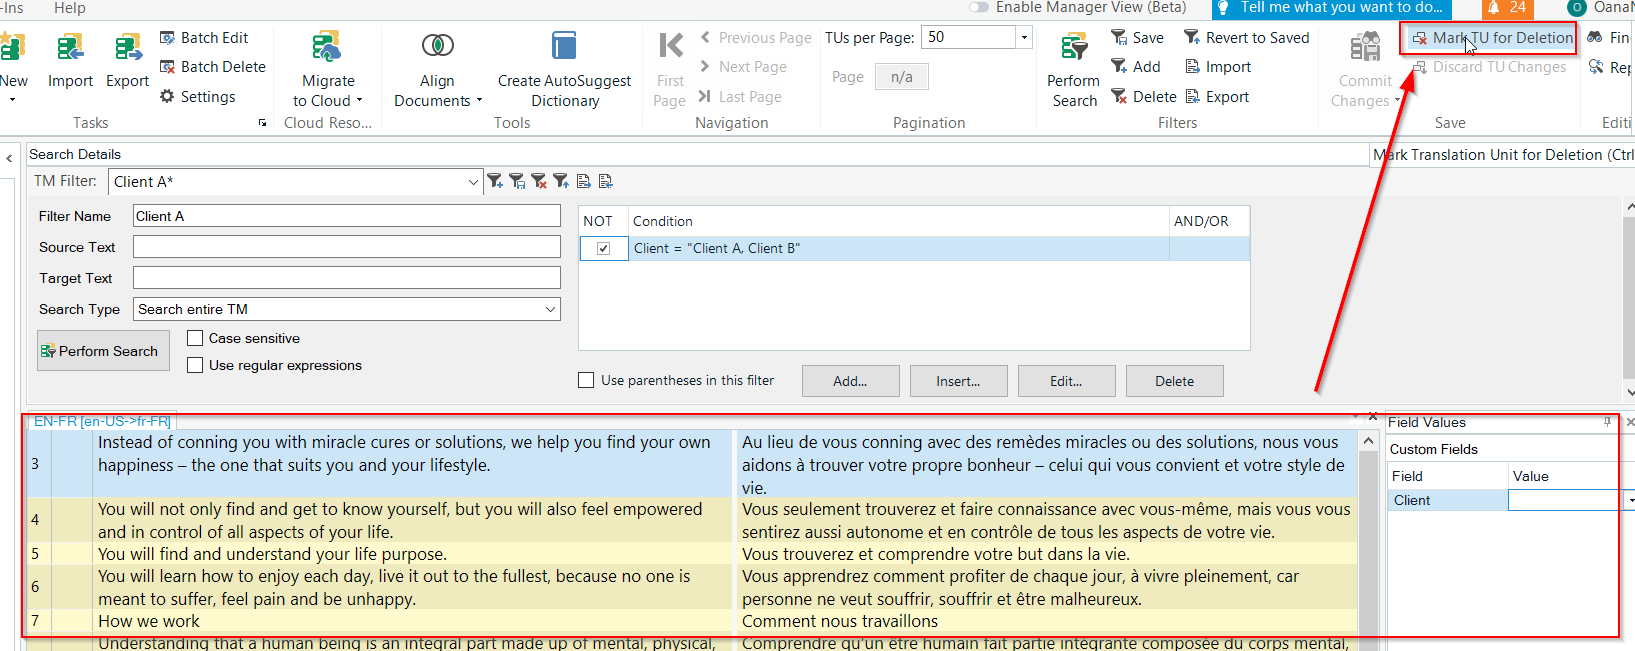Click the Align Documents icon
The width and height of the screenshot is (1635, 651).
tap(437, 45)
